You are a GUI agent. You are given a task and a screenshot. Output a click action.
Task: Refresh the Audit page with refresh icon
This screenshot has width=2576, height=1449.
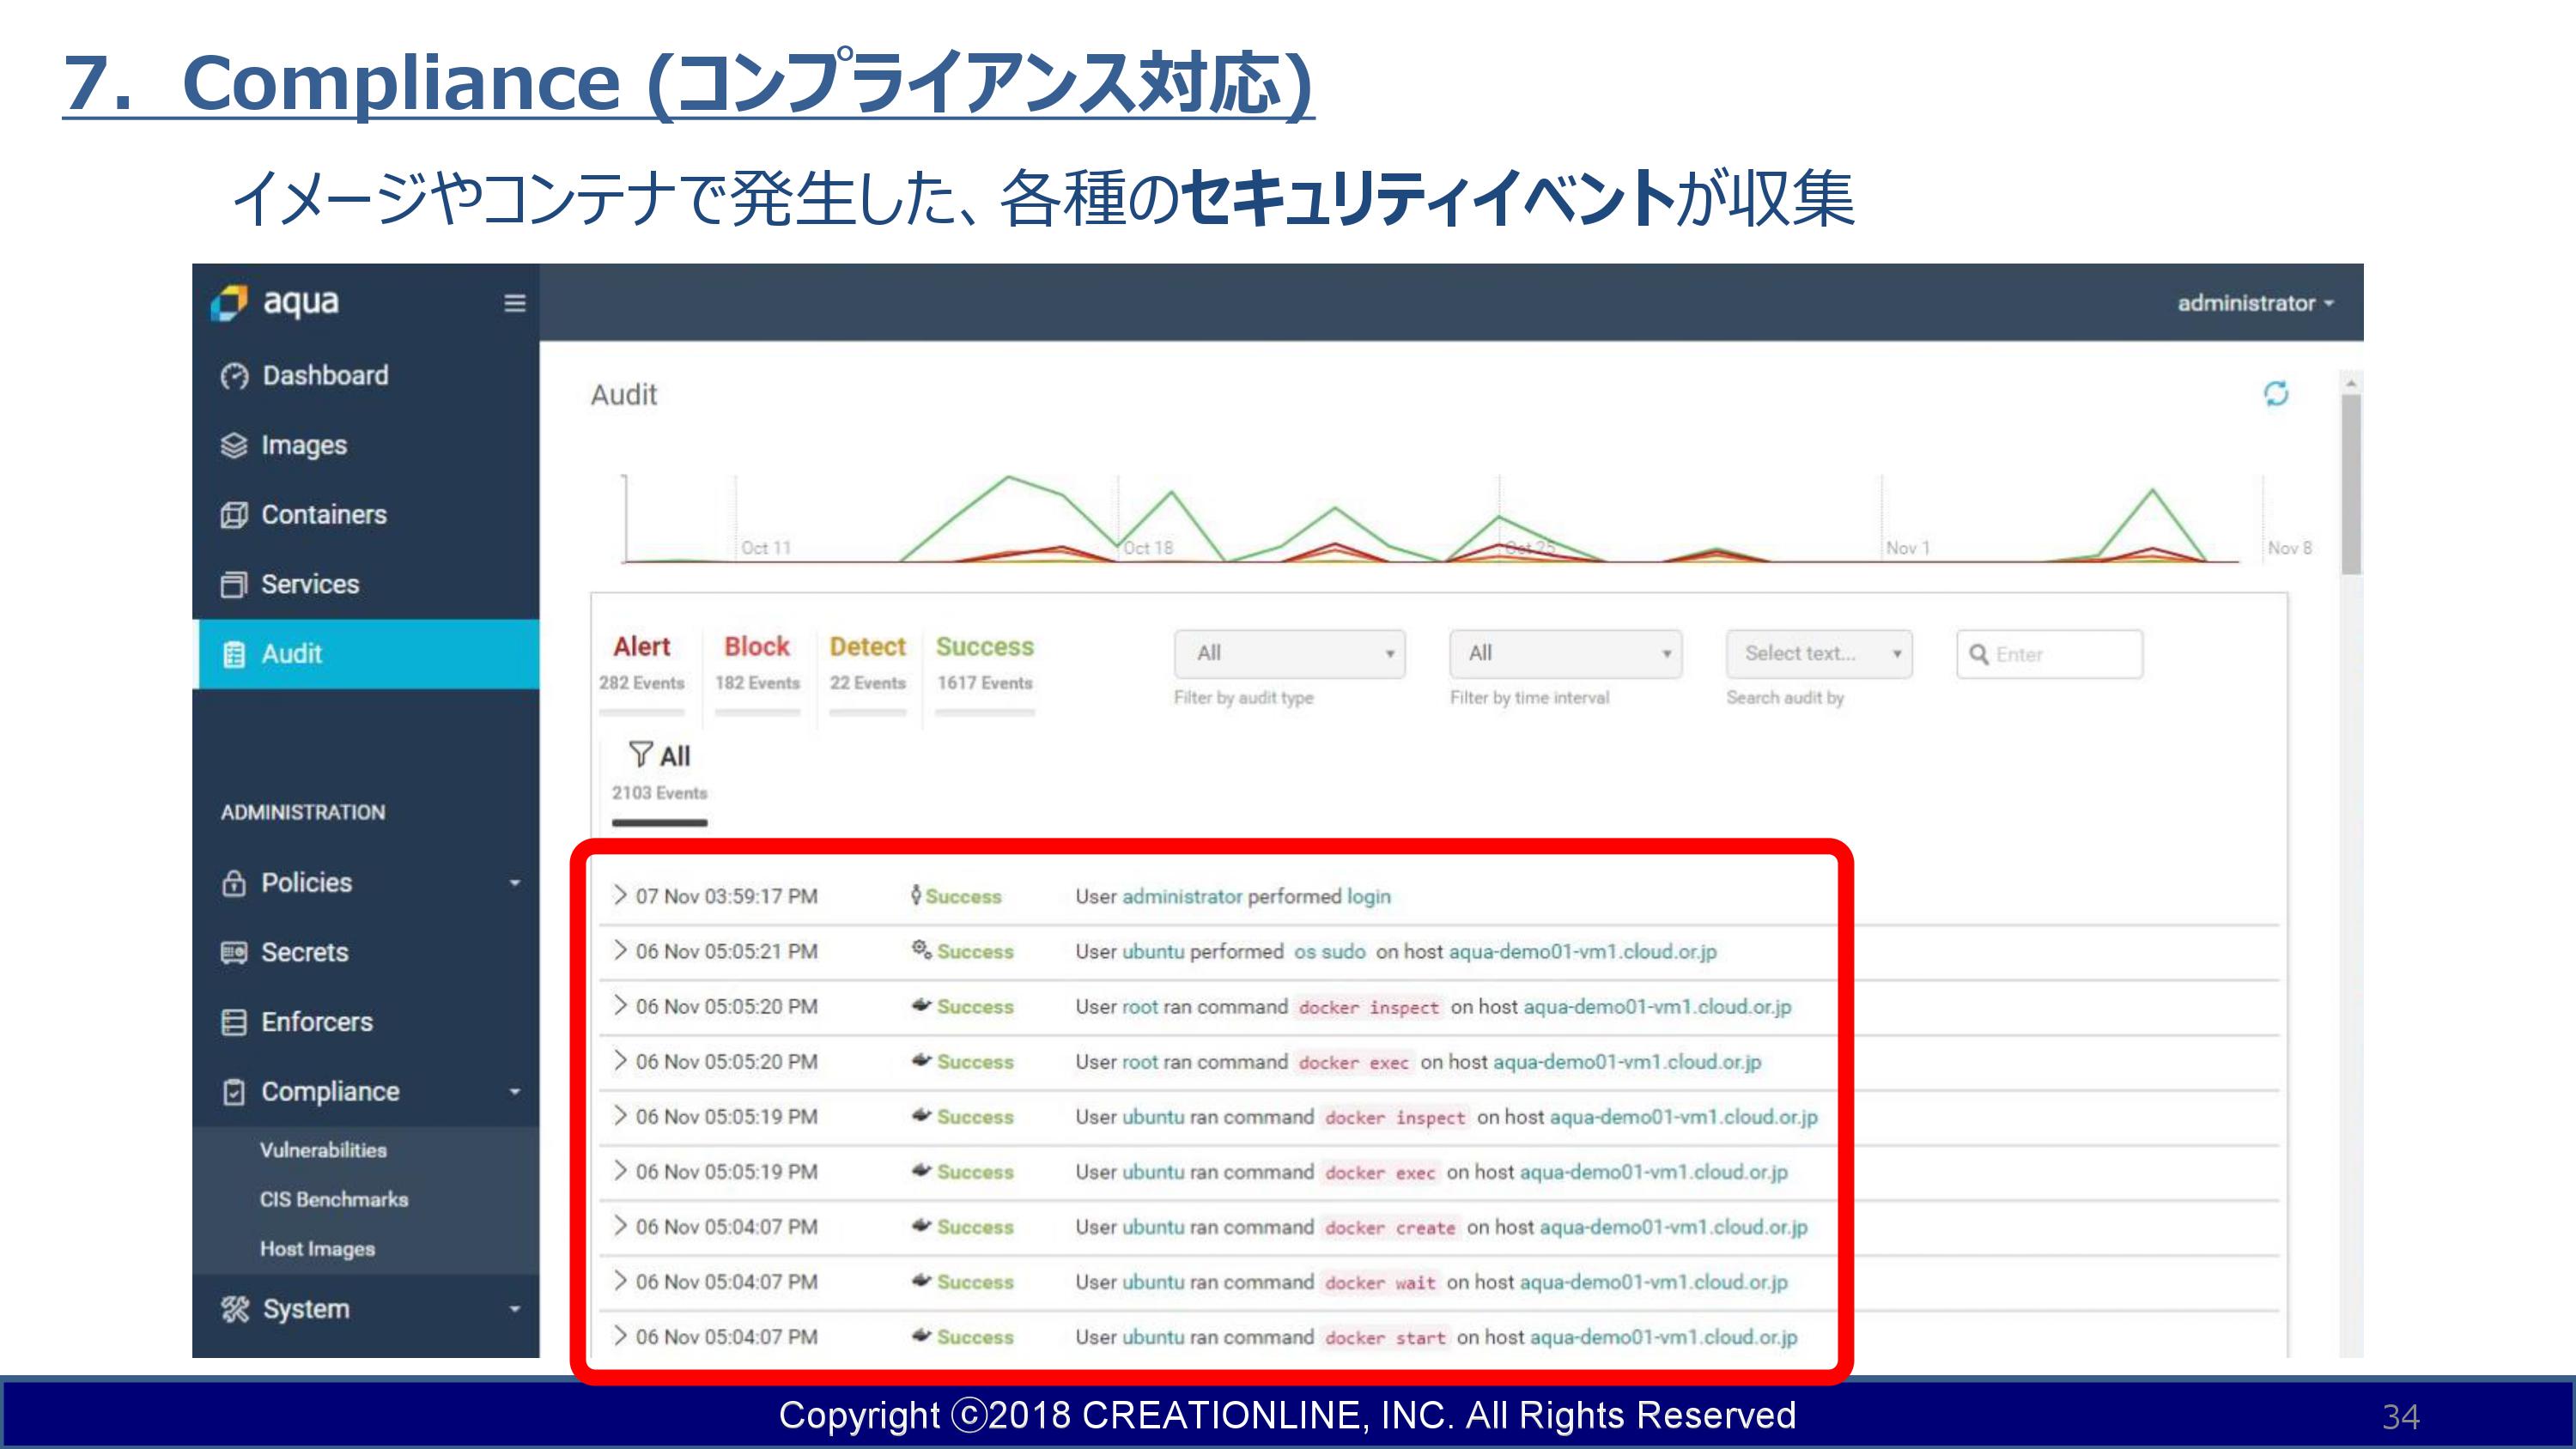pyautogui.click(x=2276, y=394)
